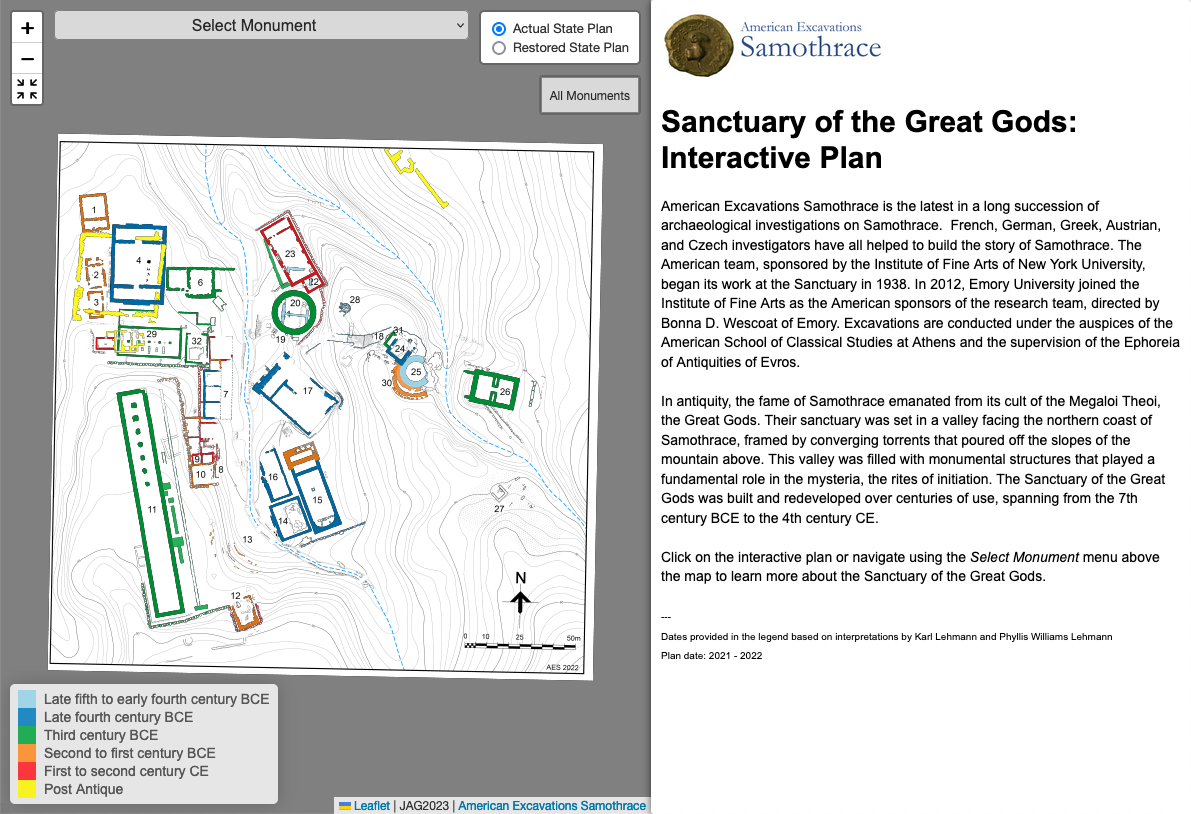Switch to Restored State Plan
1191x814 pixels.
click(x=500, y=47)
